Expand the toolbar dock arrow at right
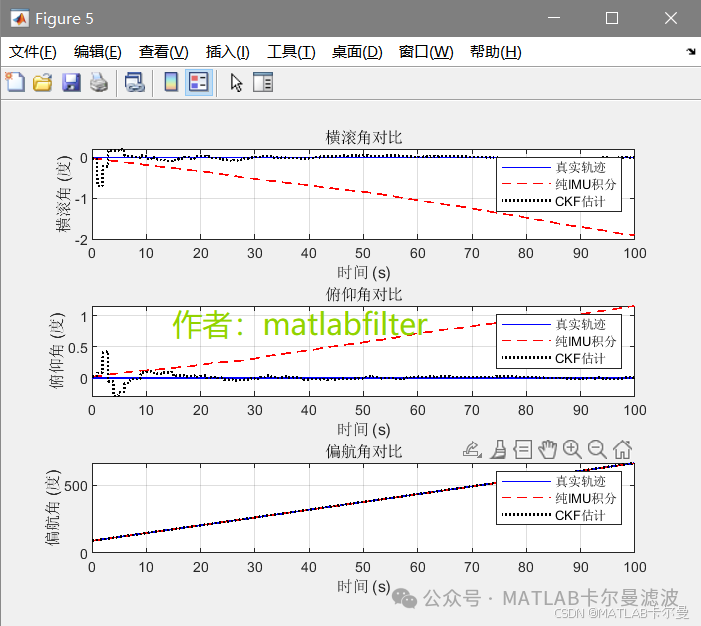 (x=691, y=51)
